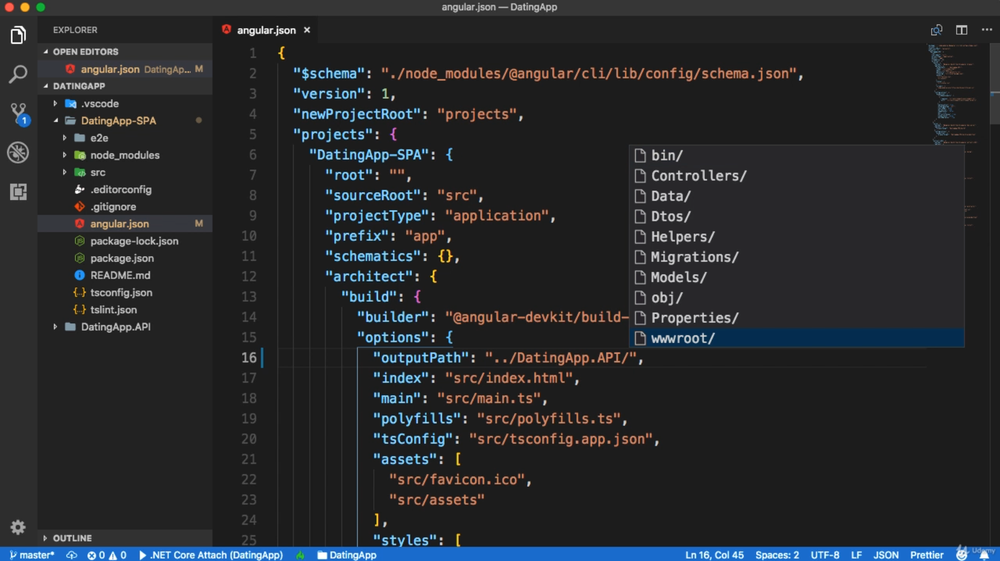Open the package-lock.json file
This screenshot has height=561, width=1000.
124,241
